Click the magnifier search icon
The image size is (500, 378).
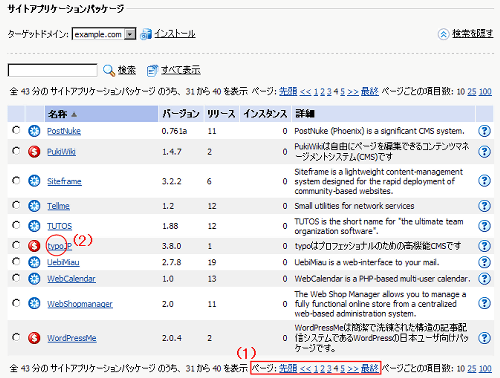[x=109, y=70]
